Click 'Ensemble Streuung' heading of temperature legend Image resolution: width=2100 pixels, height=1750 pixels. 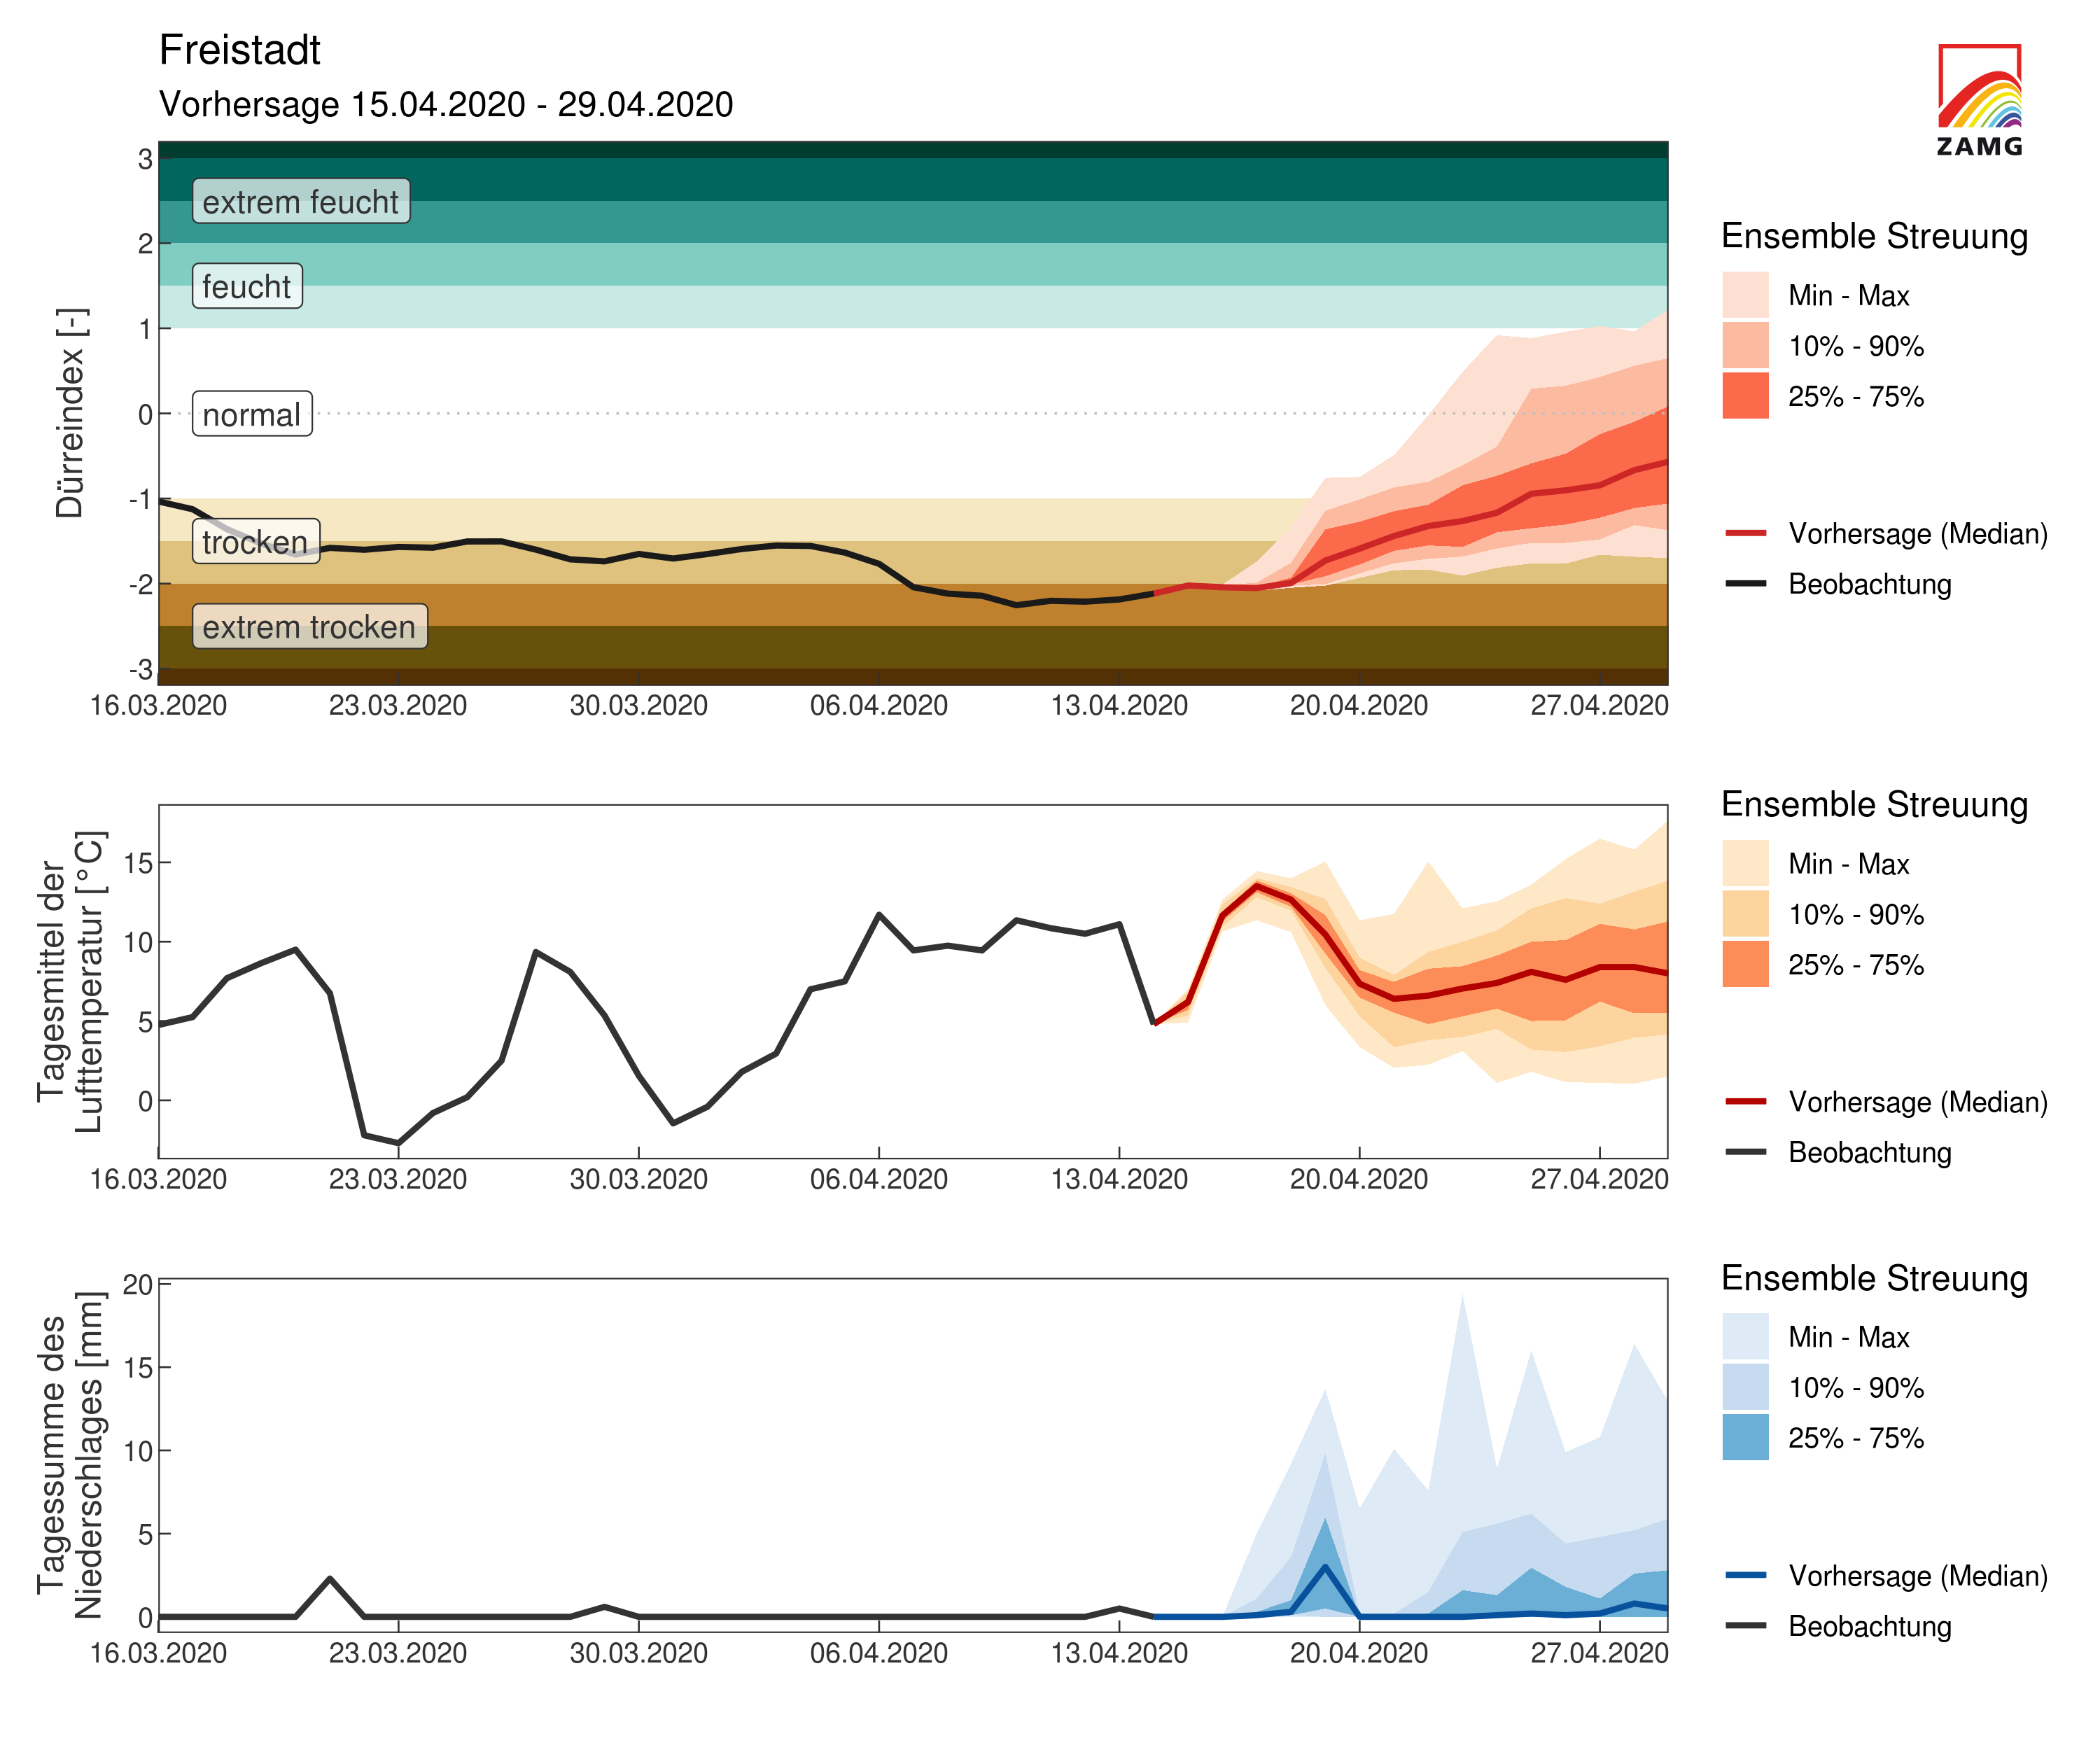click(x=1874, y=804)
